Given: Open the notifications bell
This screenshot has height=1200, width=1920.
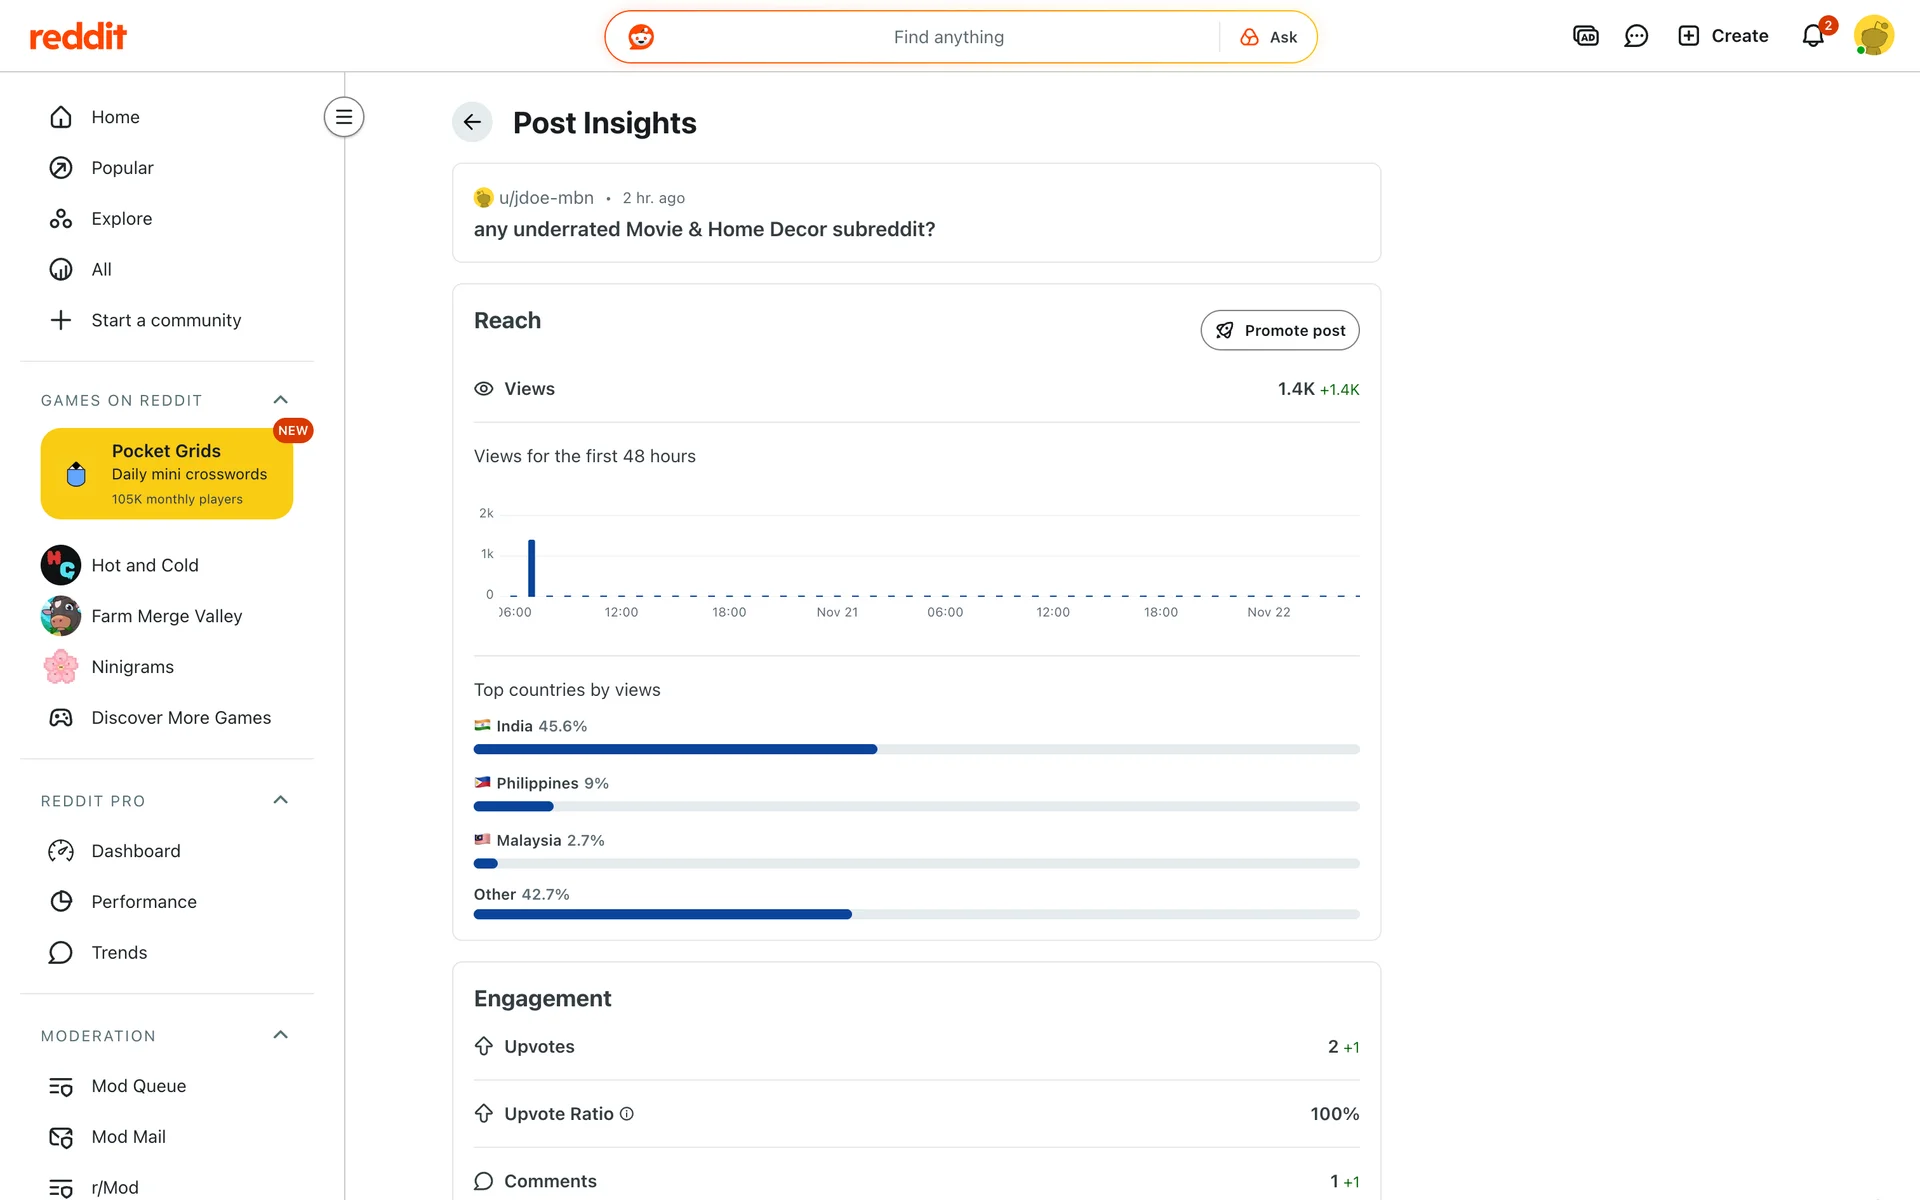Looking at the screenshot, I should coord(1813,36).
